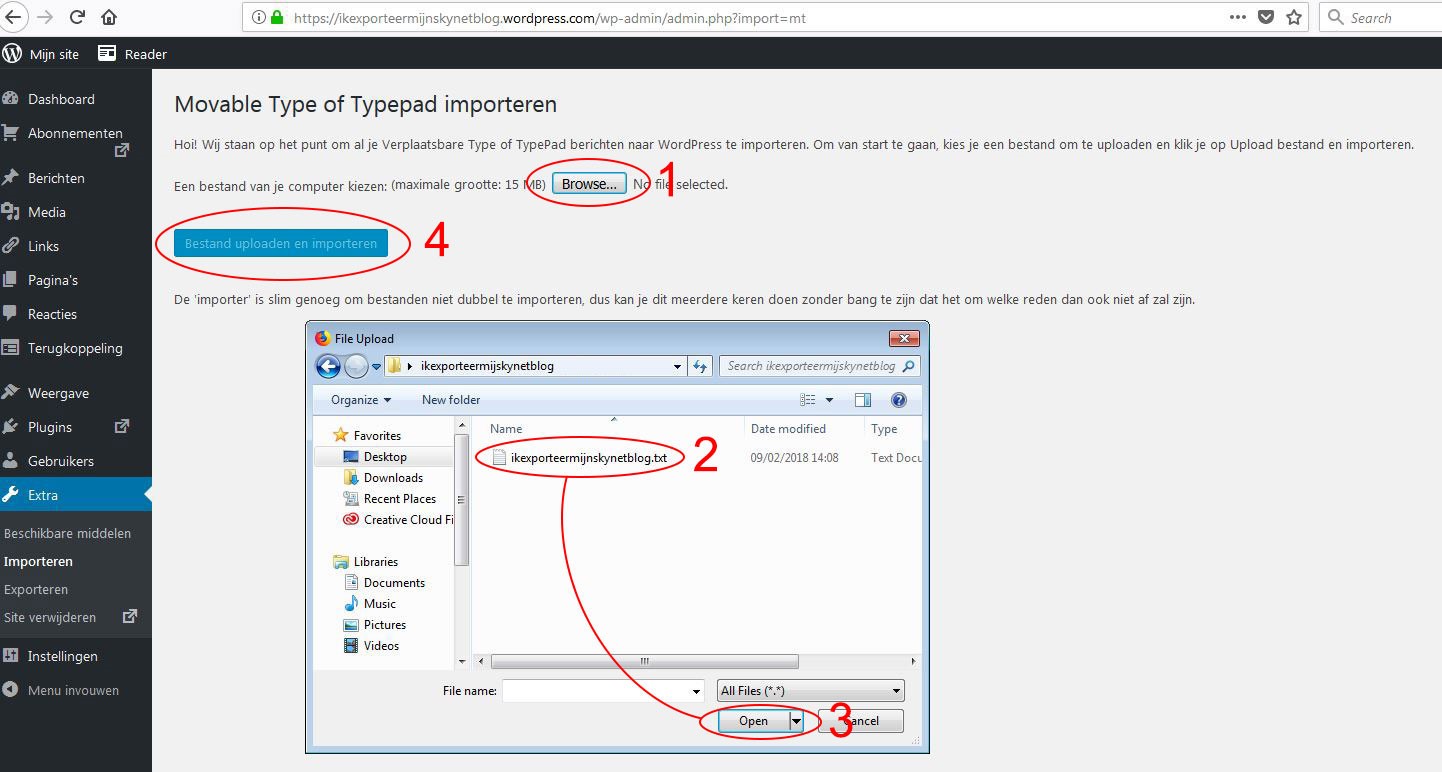The image size is (1442, 772).
Task: Expand the folder path dropdown in File Upload
Action: pyautogui.click(x=678, y=367)
